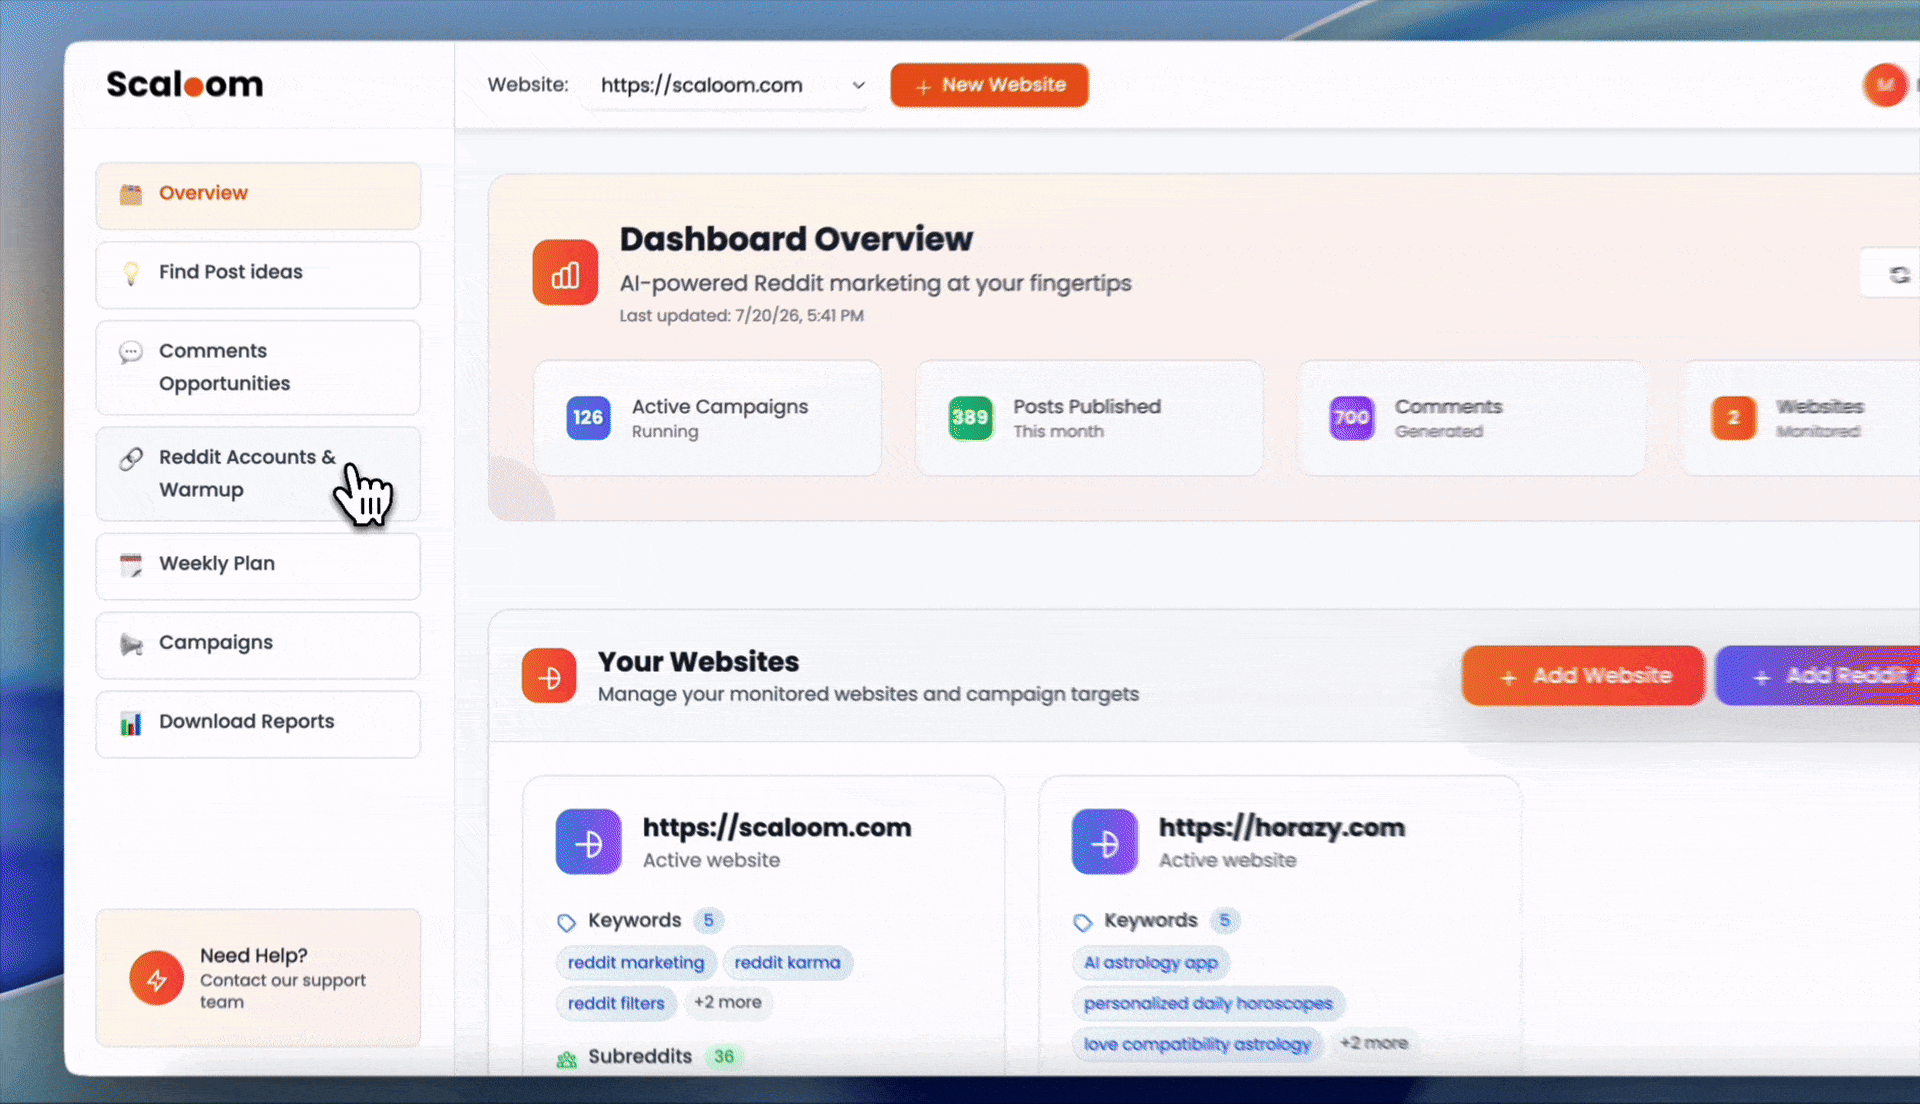This screenshot has width=1920, height=1104.
Task: Click the lightbulb icon for post ideas
Action: (131, 273)
